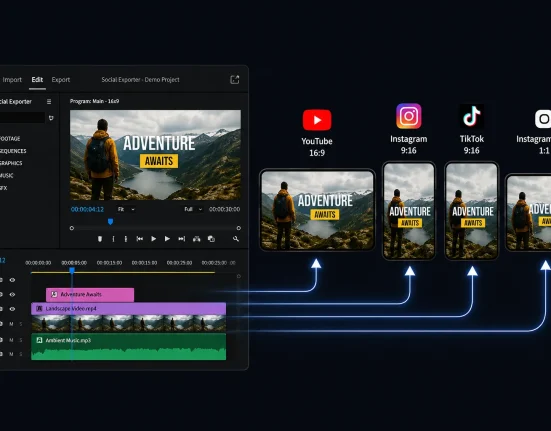Open the Fit zoom dropdown

[126, 209]
